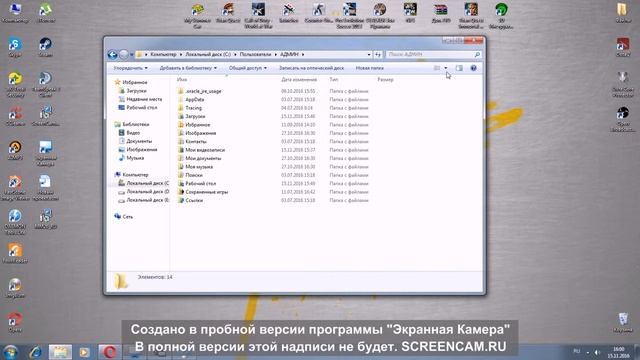Expand the arrow after Пользователи in breadcrumb
This screenshot has width=640, height=360.
(276, 54)
